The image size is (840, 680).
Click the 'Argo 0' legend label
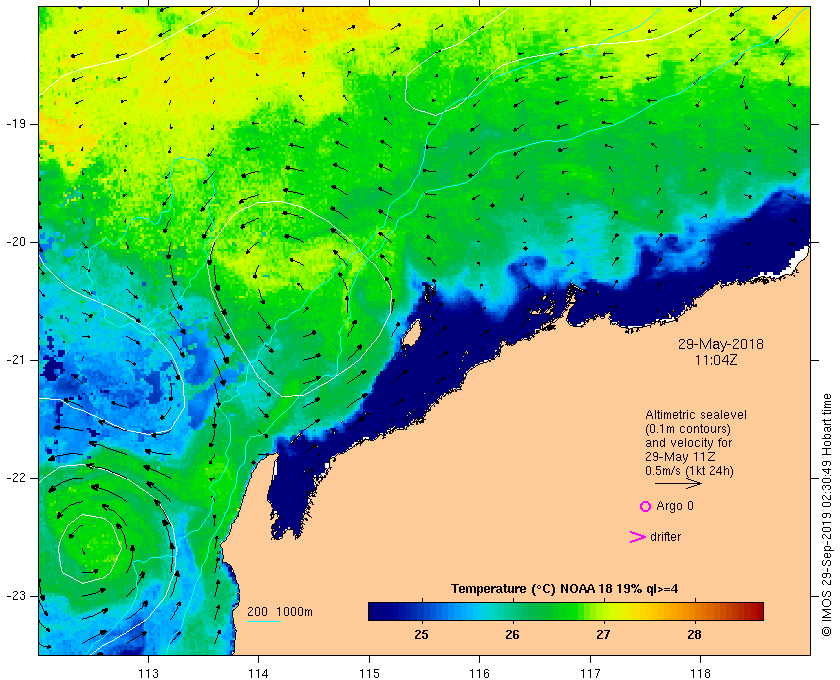pos(674,506)
